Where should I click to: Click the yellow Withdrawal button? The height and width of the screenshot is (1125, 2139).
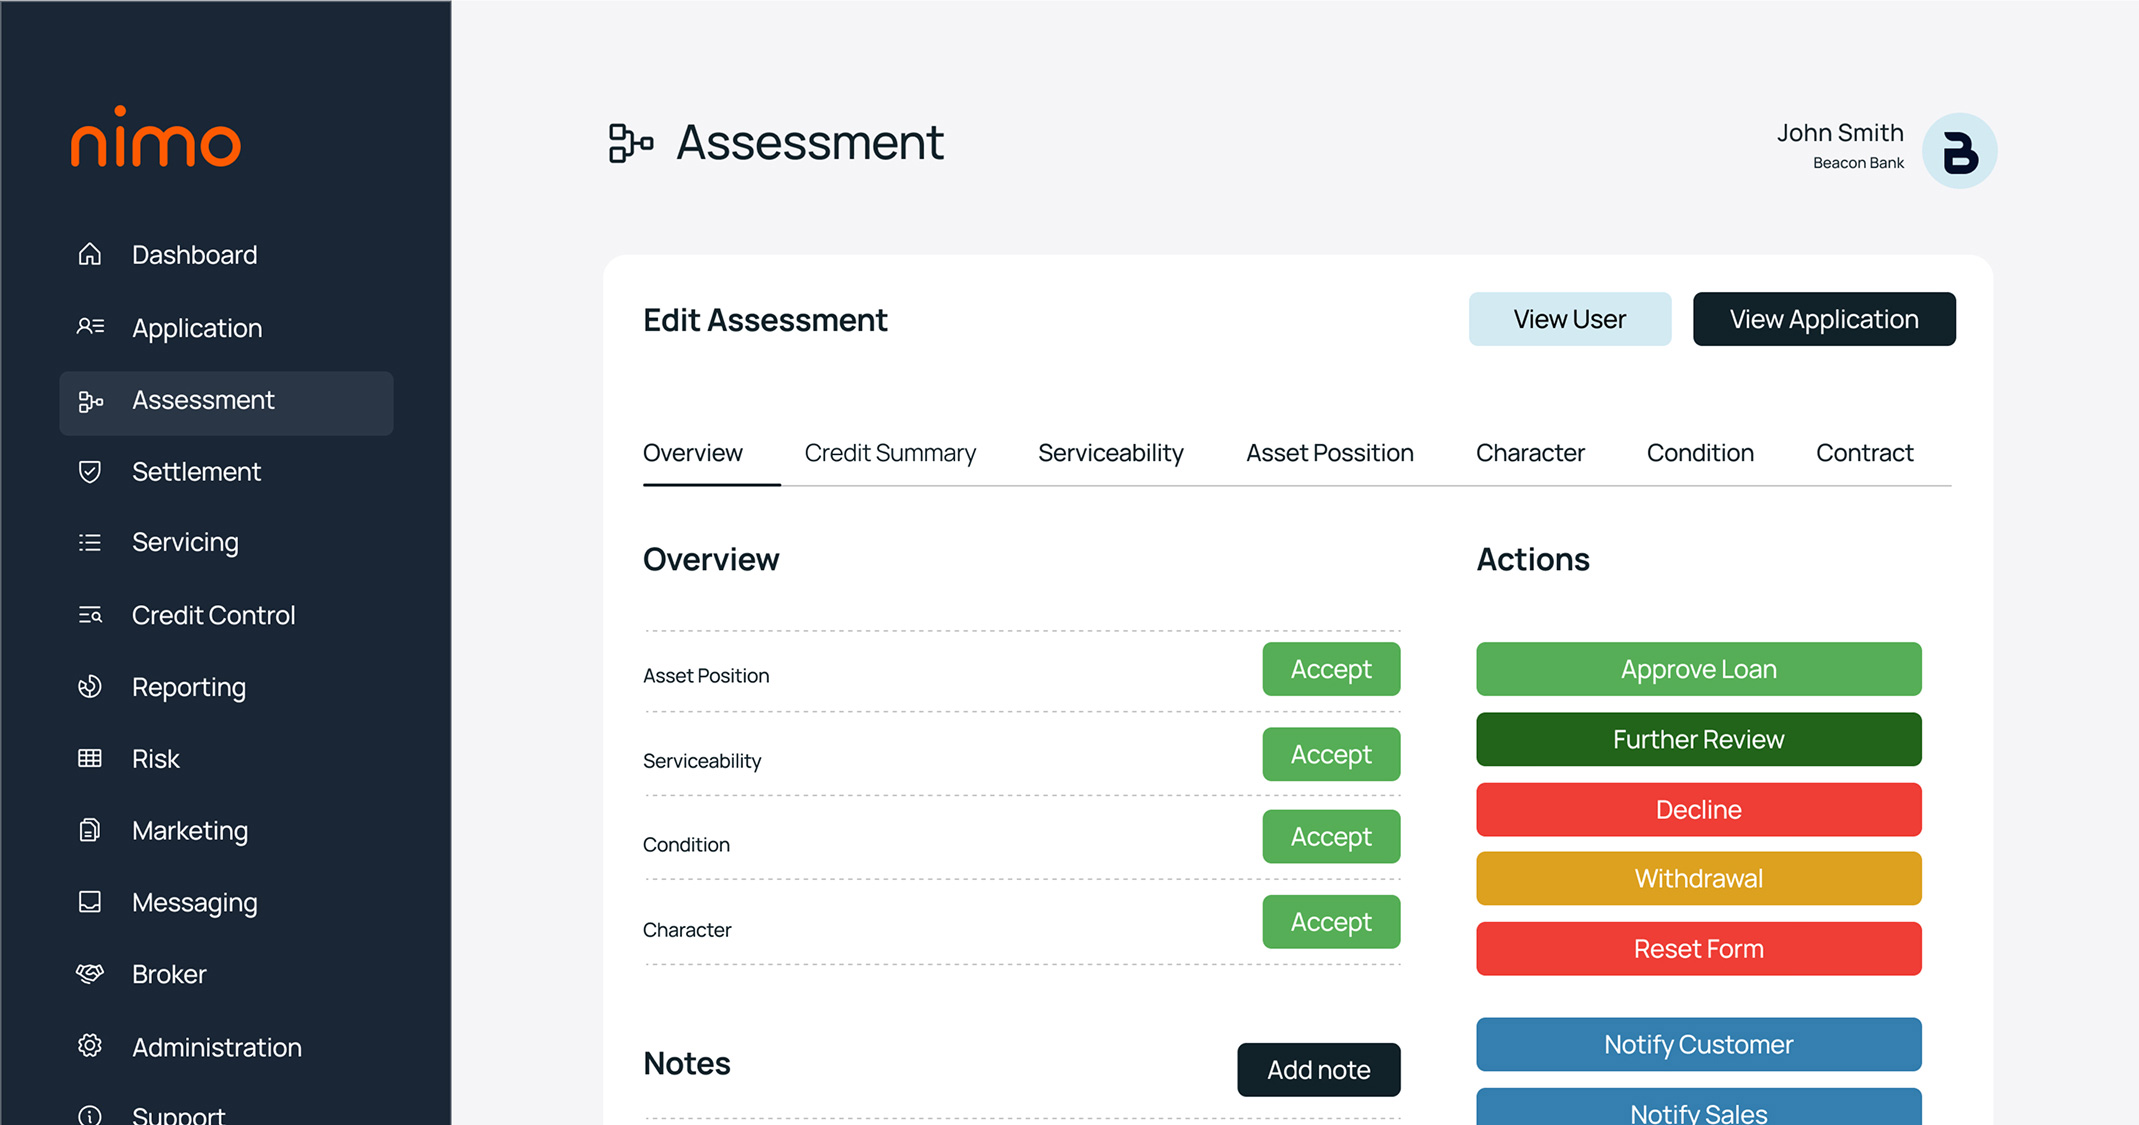[x=1698, y=878]
